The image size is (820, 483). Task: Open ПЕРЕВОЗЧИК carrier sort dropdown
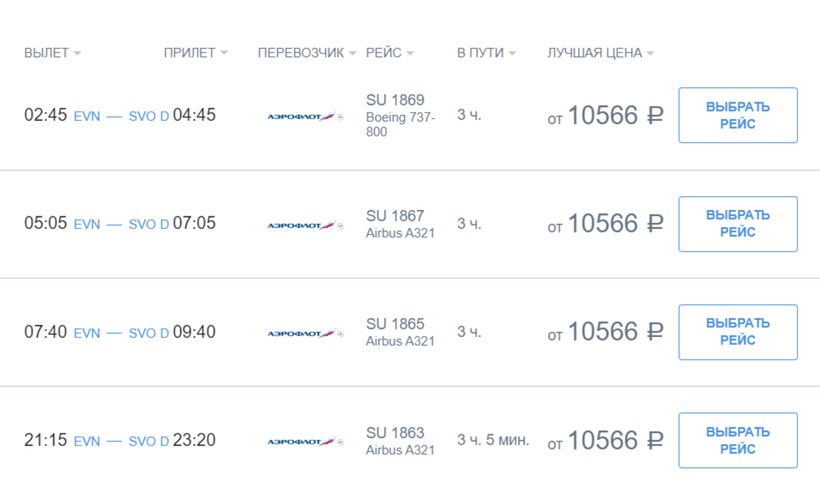[x=306, y=53]
